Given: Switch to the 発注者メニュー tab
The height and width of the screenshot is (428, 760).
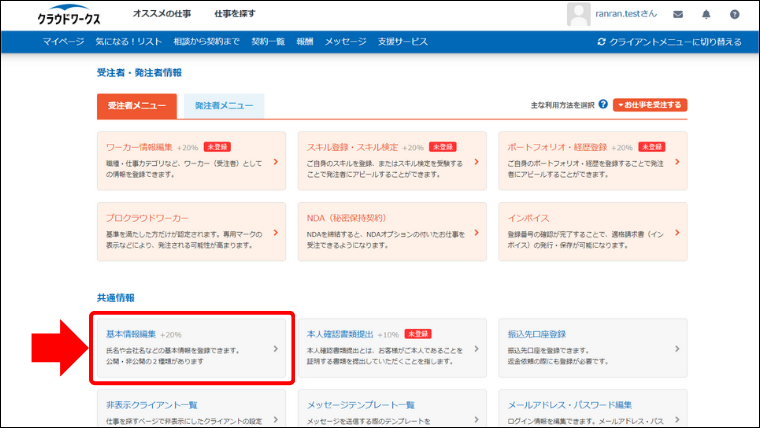Looking at the screenshot, I should coord(223,105).
